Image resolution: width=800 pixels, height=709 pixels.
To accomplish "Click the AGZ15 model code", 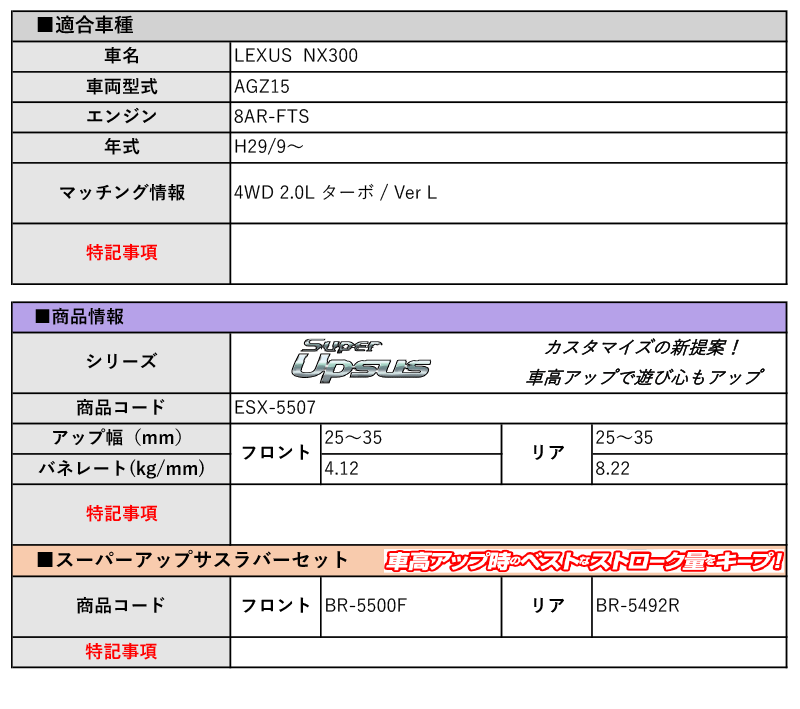I will pos(262,87).
